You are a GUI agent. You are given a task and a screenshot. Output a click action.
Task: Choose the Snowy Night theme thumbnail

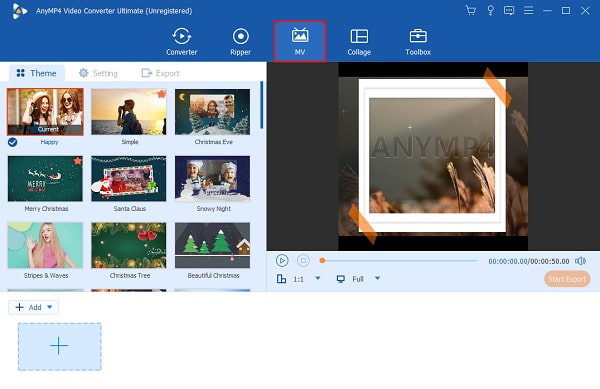[x=212, y=179]
